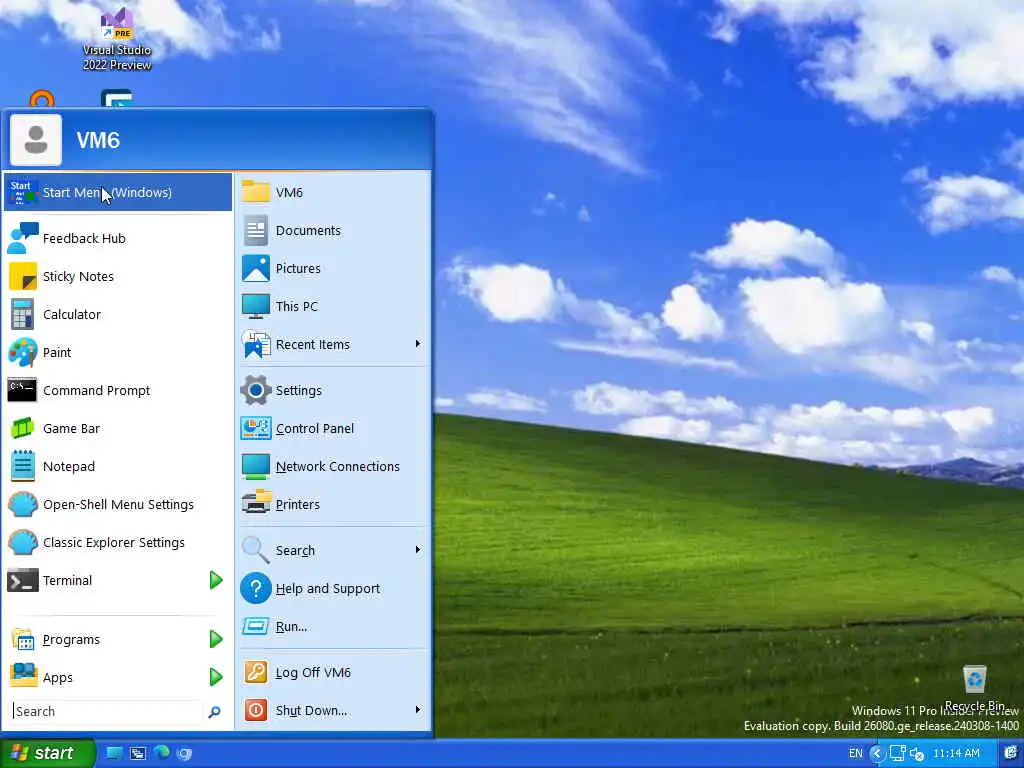Screen dimensions: 1024x768
Task: Open Sticky Notes app
Action: (118, 276)
